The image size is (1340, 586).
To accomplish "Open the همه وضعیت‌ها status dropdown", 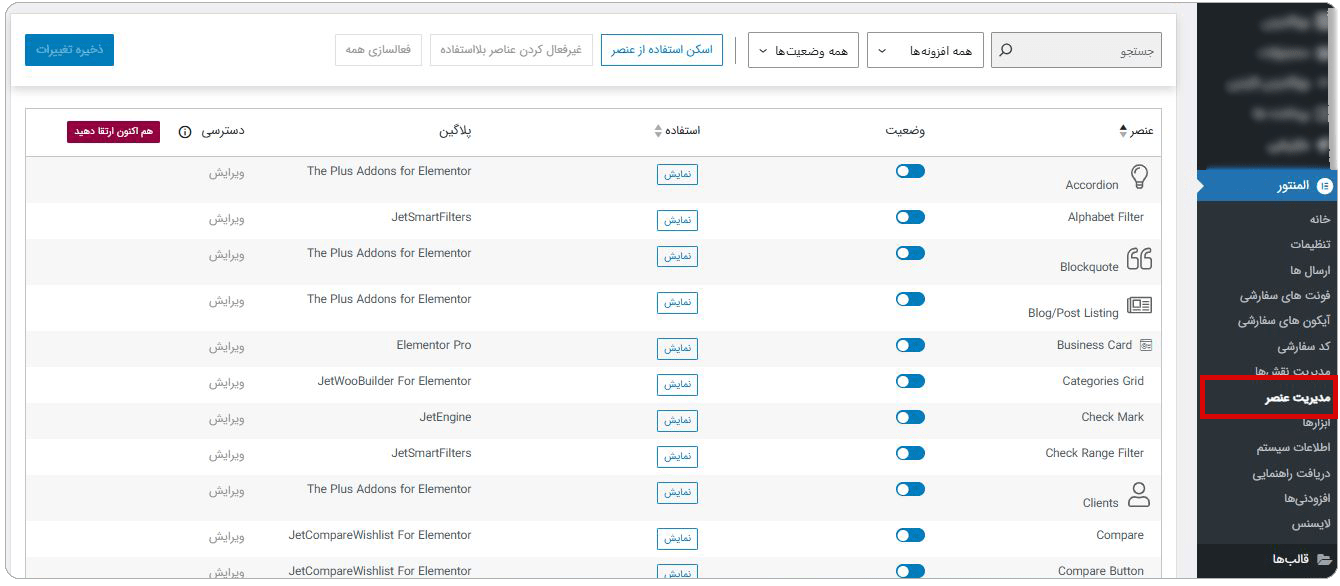I will pos(803,50).
